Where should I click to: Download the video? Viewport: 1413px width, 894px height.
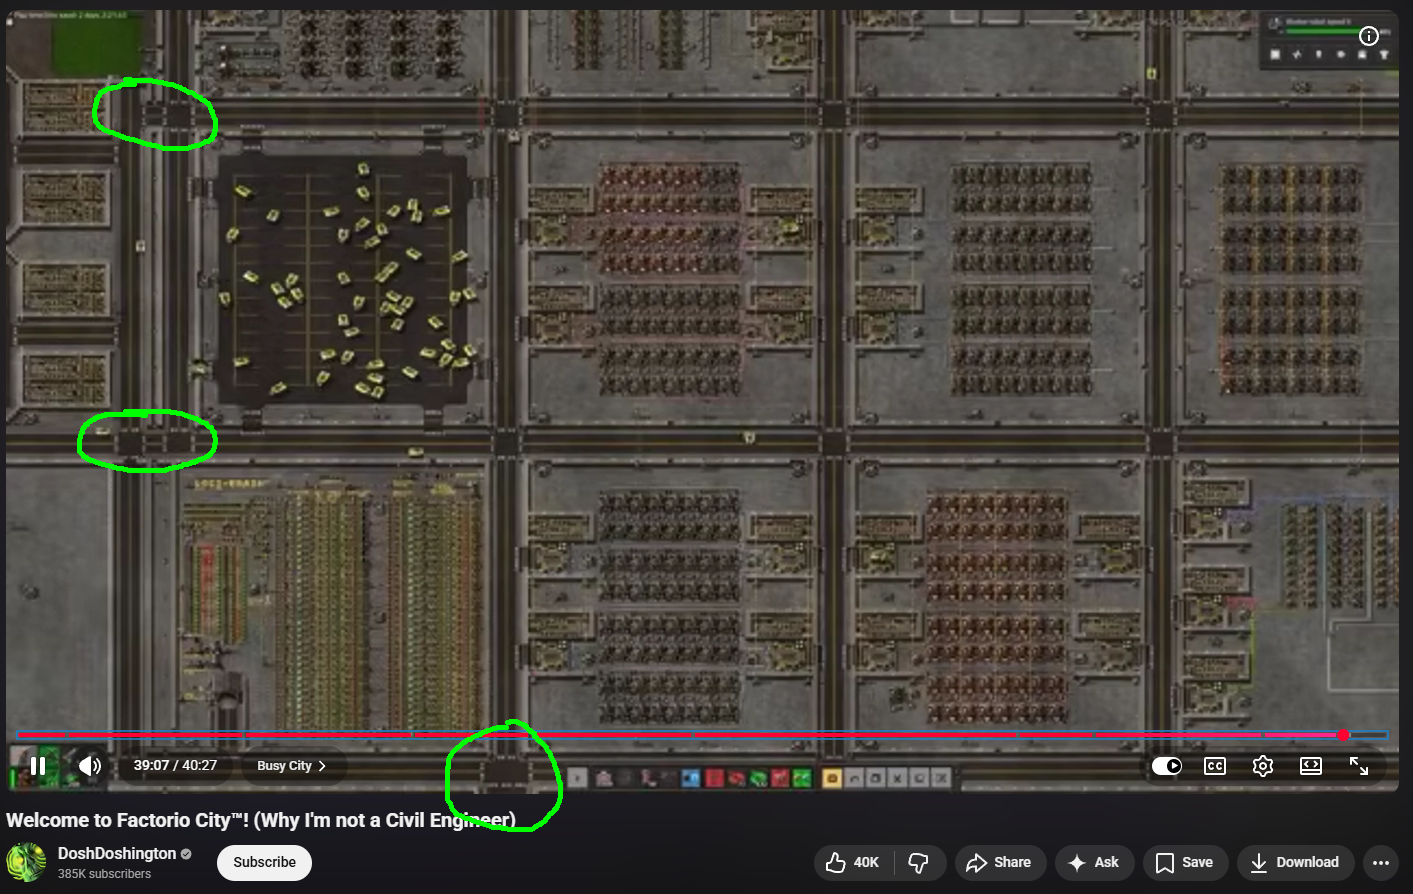[1295, 862]
